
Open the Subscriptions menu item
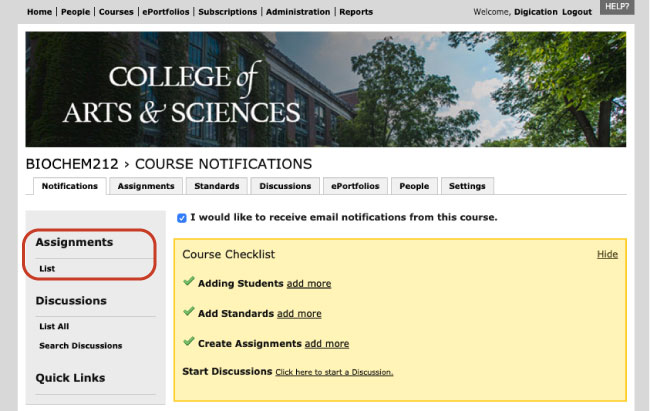[x=228, y=12]
